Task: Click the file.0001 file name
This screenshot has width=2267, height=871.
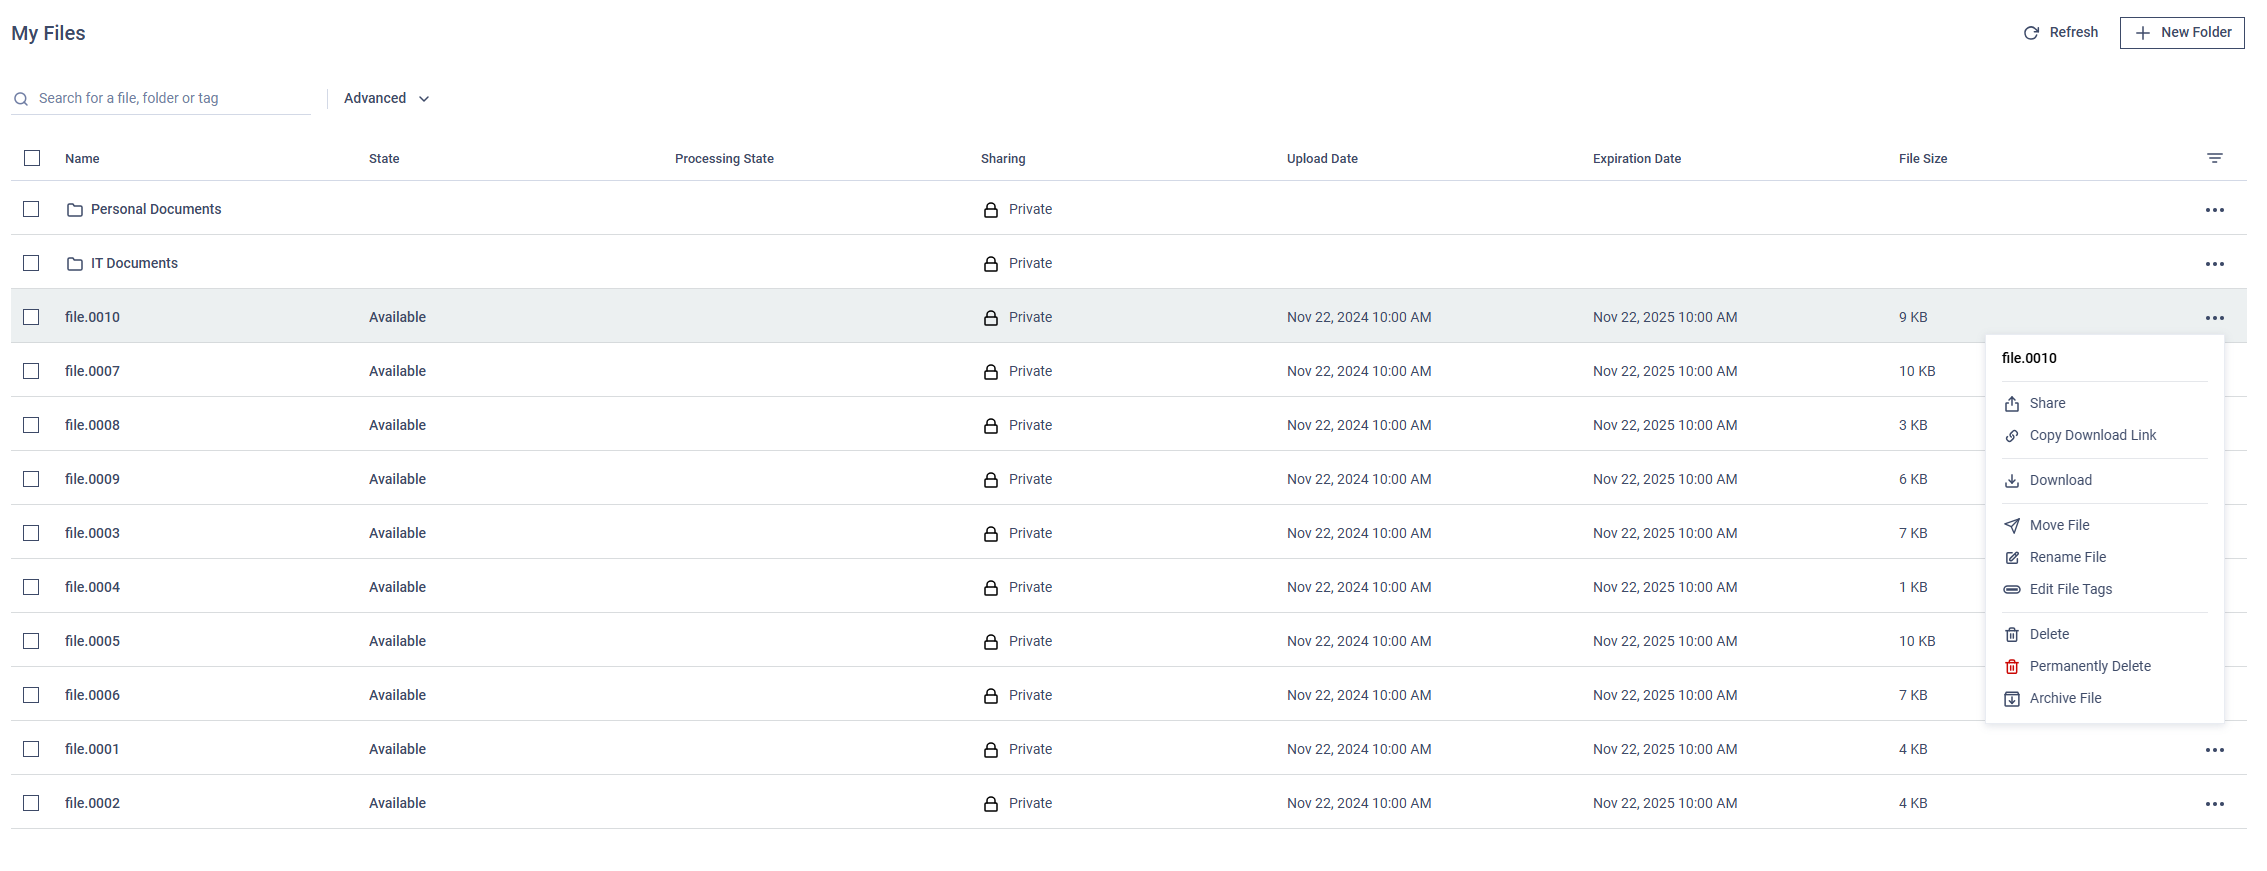Action: pyautogui.click(x=92, y=749)
